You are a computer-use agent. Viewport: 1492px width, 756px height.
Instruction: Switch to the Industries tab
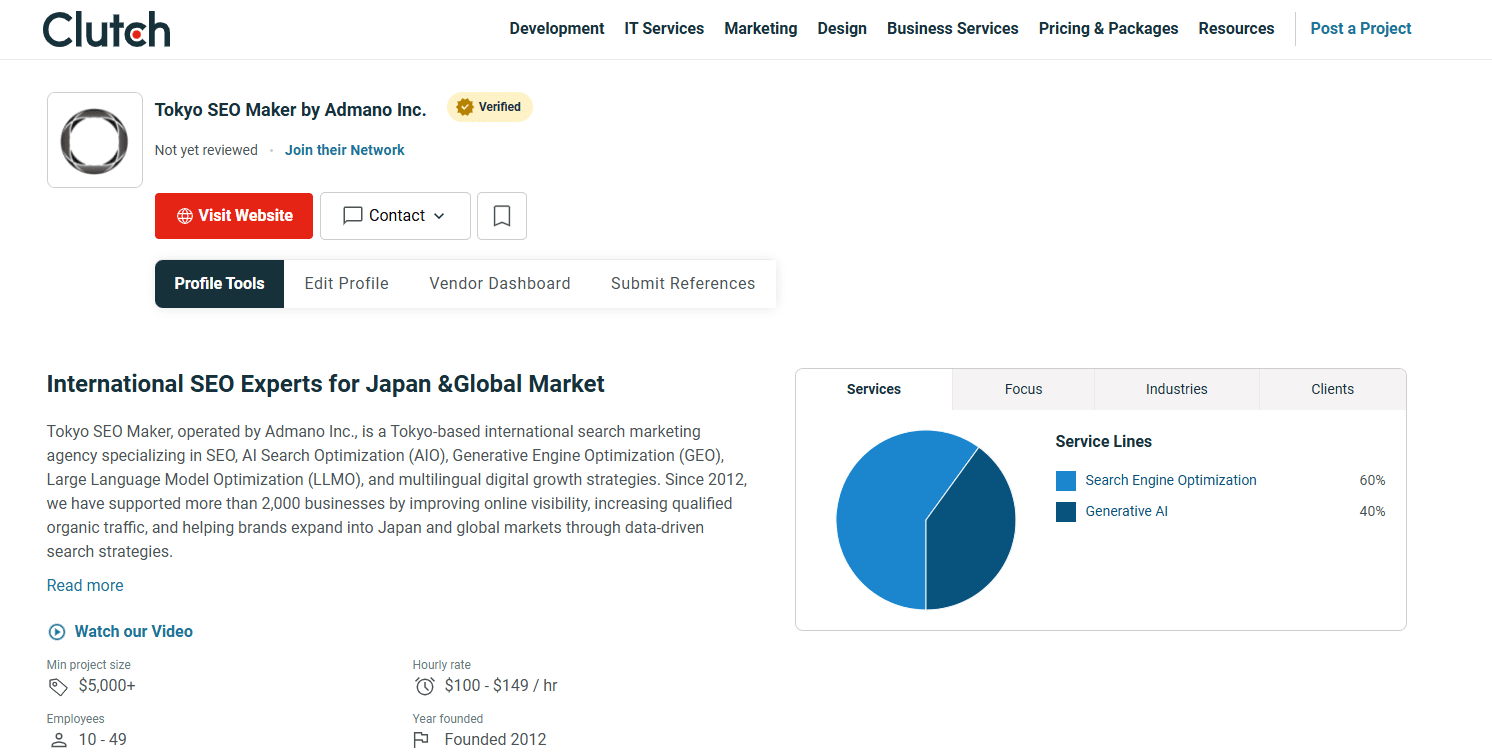[1177, 390]
